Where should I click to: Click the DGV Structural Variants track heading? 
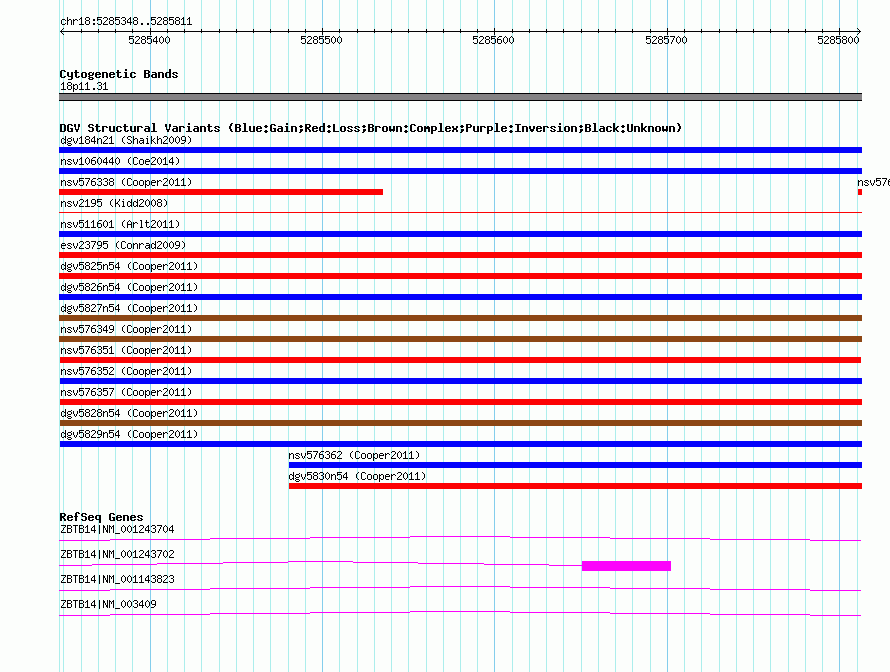(x=371, y=128)
